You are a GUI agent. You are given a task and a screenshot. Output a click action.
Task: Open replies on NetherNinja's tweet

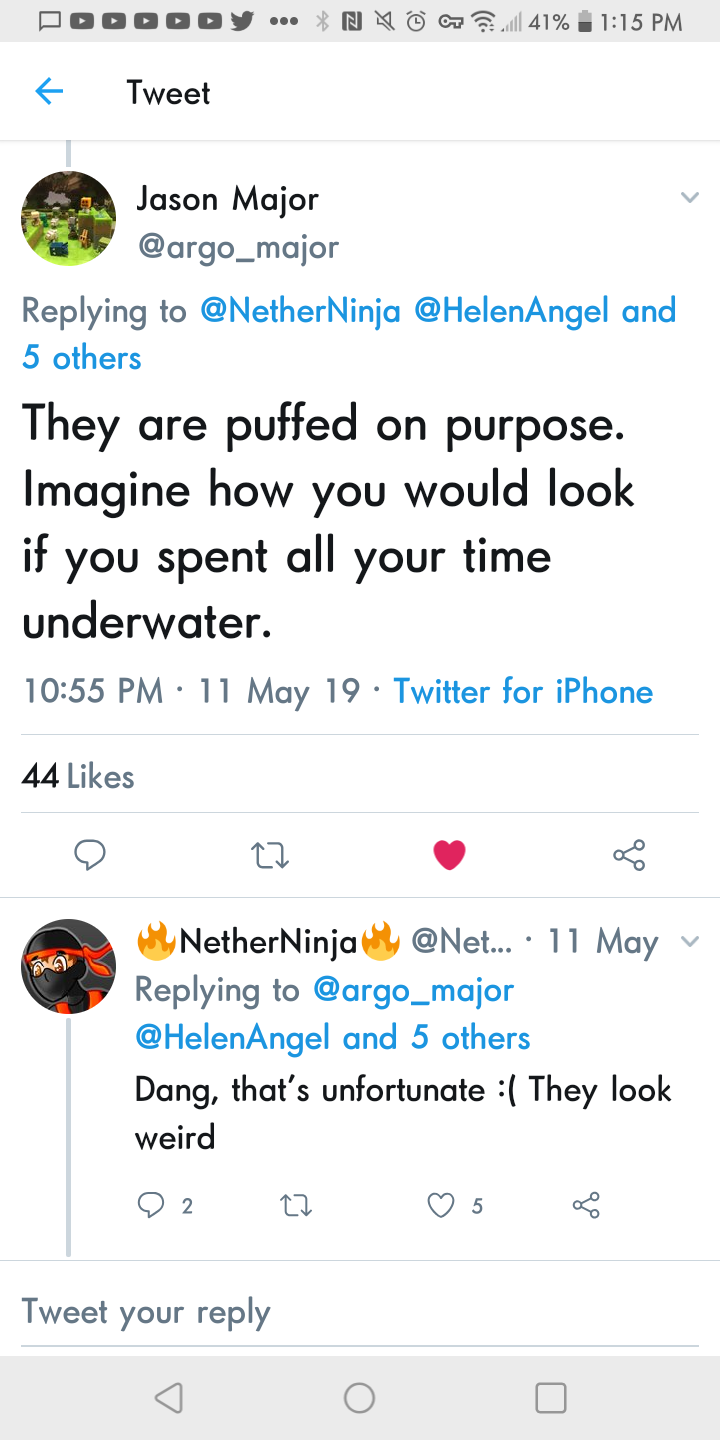150,1206
